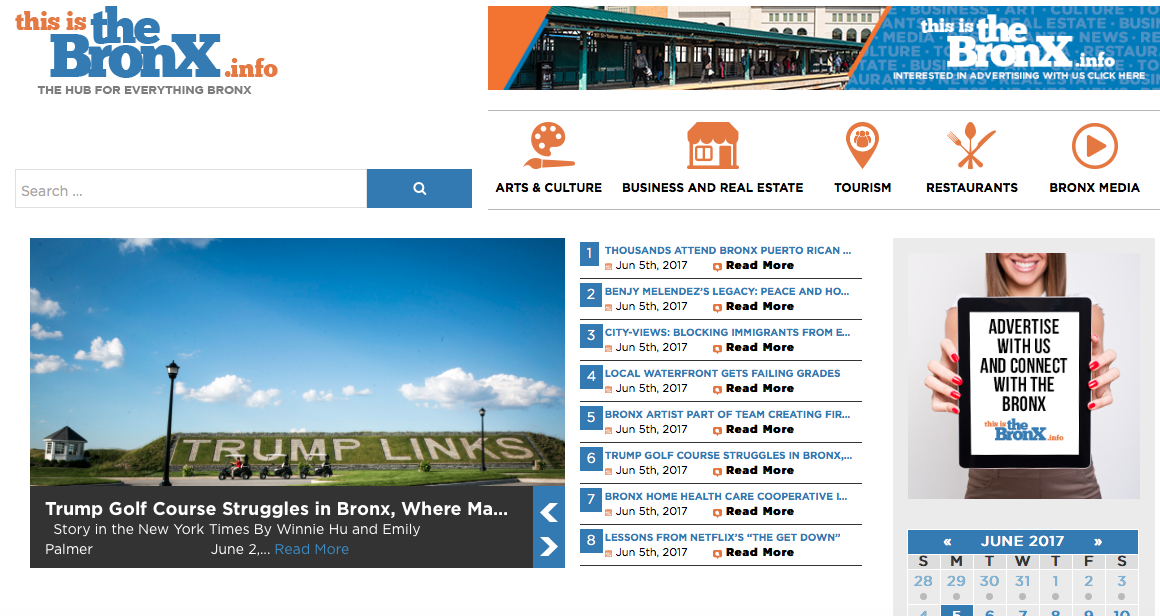The height and width of the screenshot is (616, 1160).
Task: Open the Tourism menu label
Action: (863, 188)
